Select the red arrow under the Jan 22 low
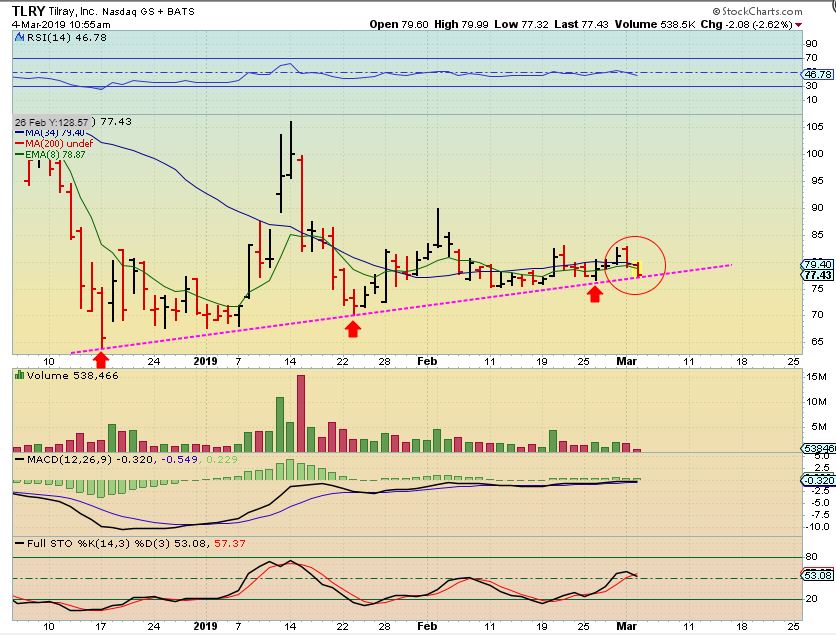This screenshot has height=635, width=836. tap(352, 329)
